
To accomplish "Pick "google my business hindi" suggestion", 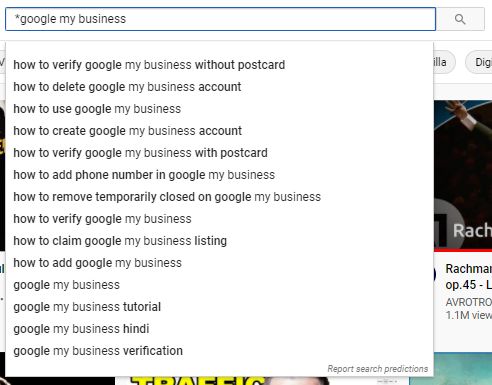I will click(x=219, y=329).
